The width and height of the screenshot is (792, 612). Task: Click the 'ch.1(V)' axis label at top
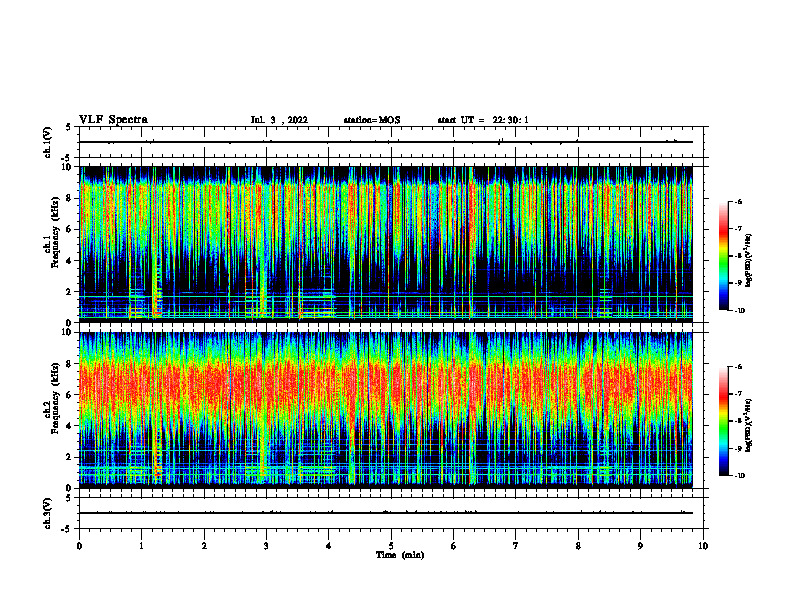coord(48,142)
